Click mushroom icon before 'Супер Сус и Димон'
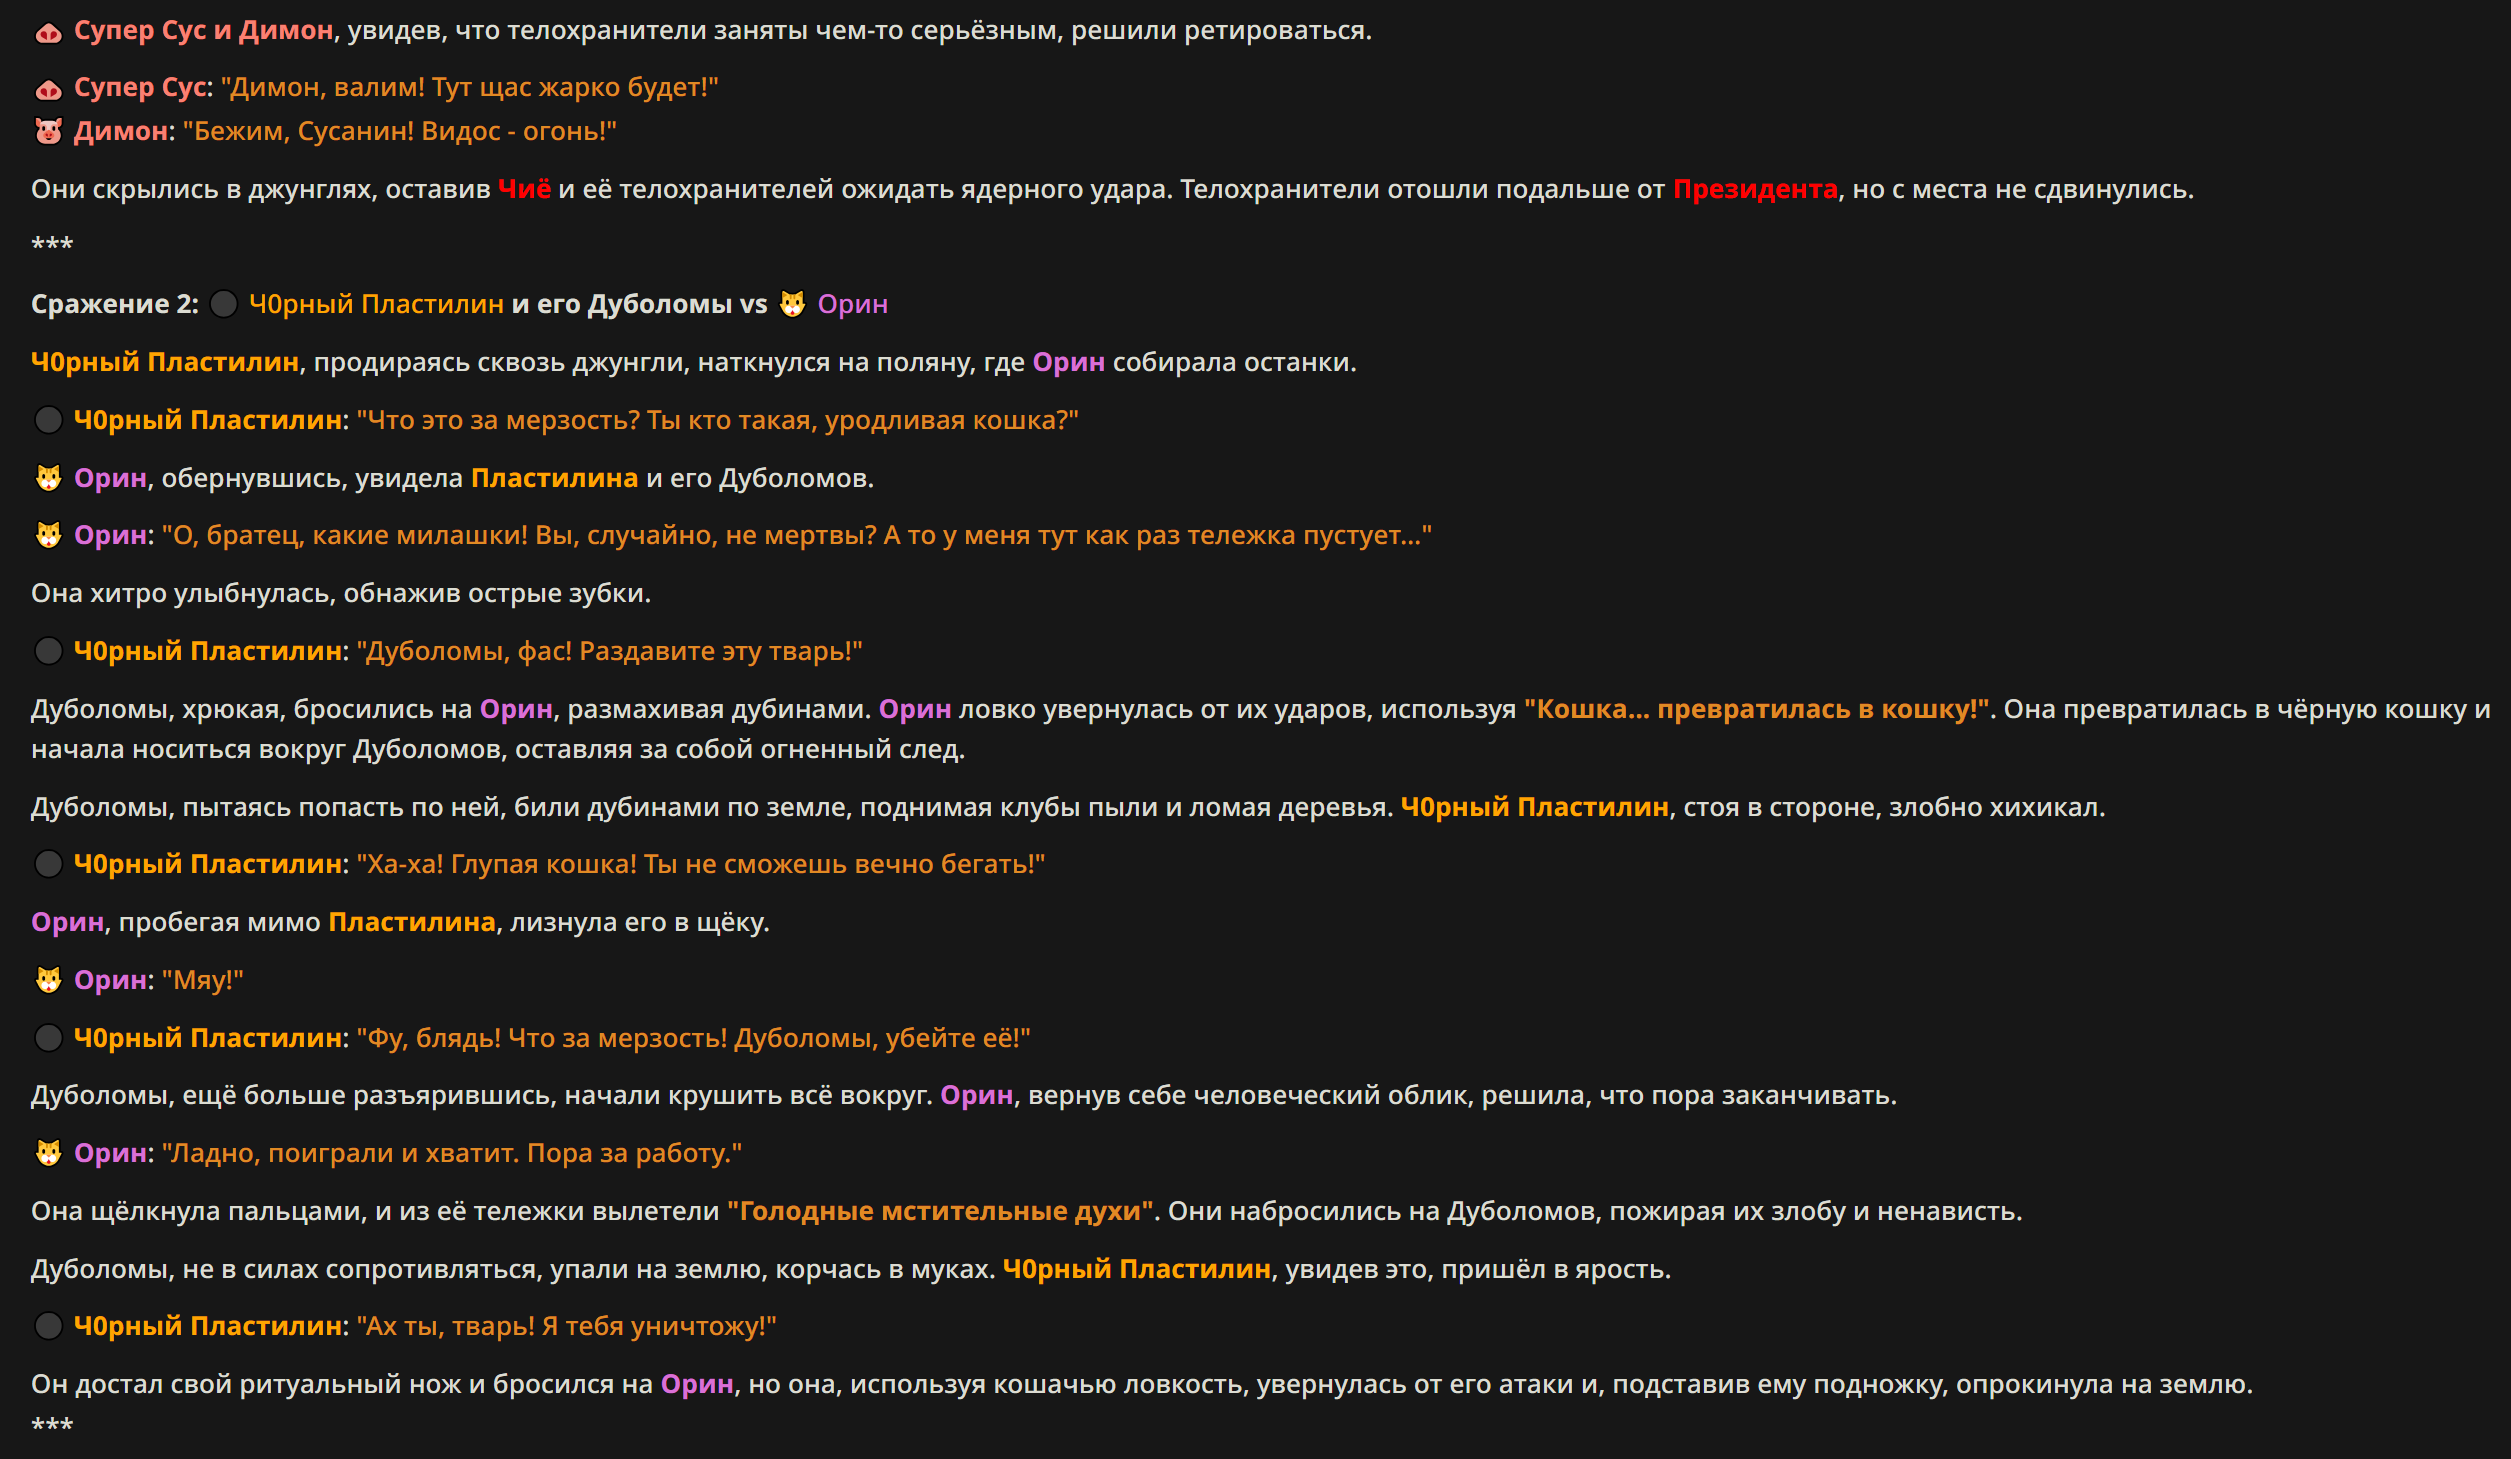The width and height of the screenshot is (2511, 1459). point(48,32)
